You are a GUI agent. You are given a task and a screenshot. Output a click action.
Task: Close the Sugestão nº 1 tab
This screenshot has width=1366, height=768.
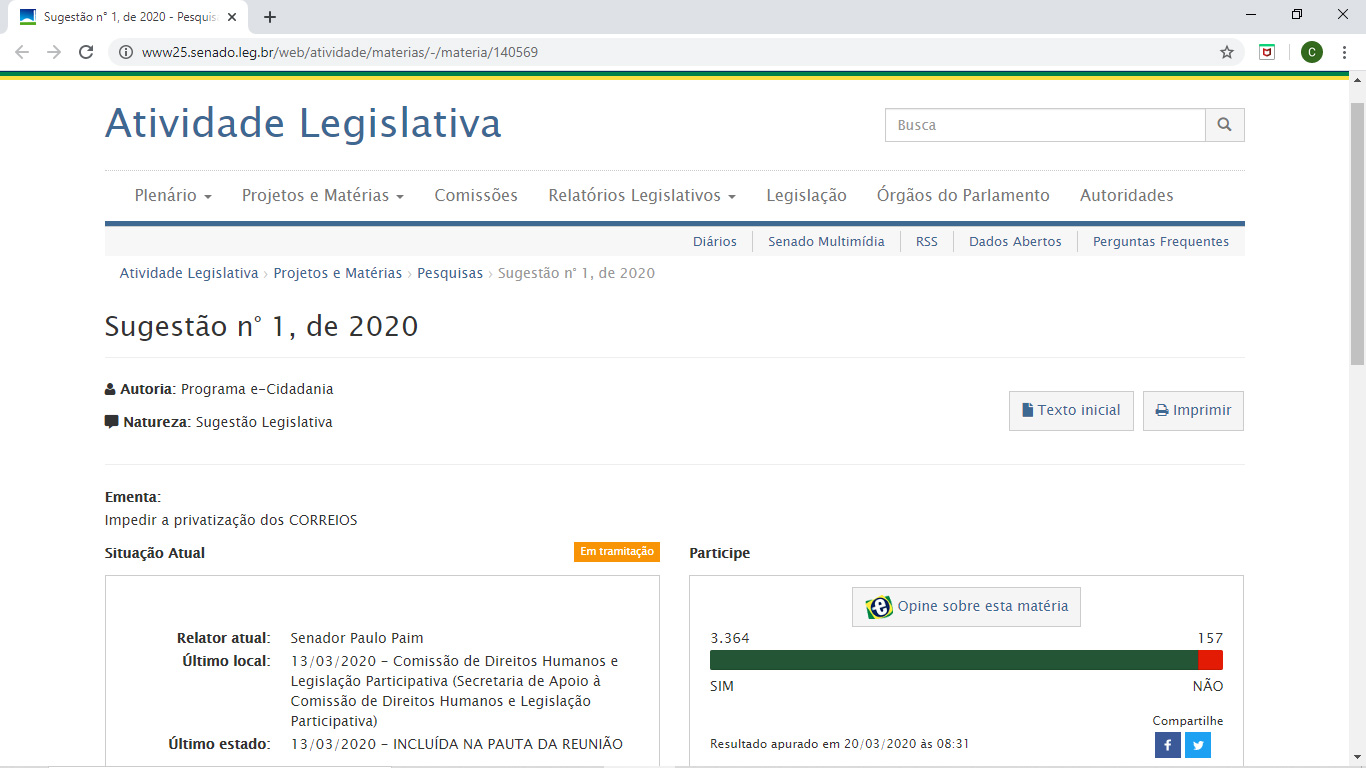232,17
